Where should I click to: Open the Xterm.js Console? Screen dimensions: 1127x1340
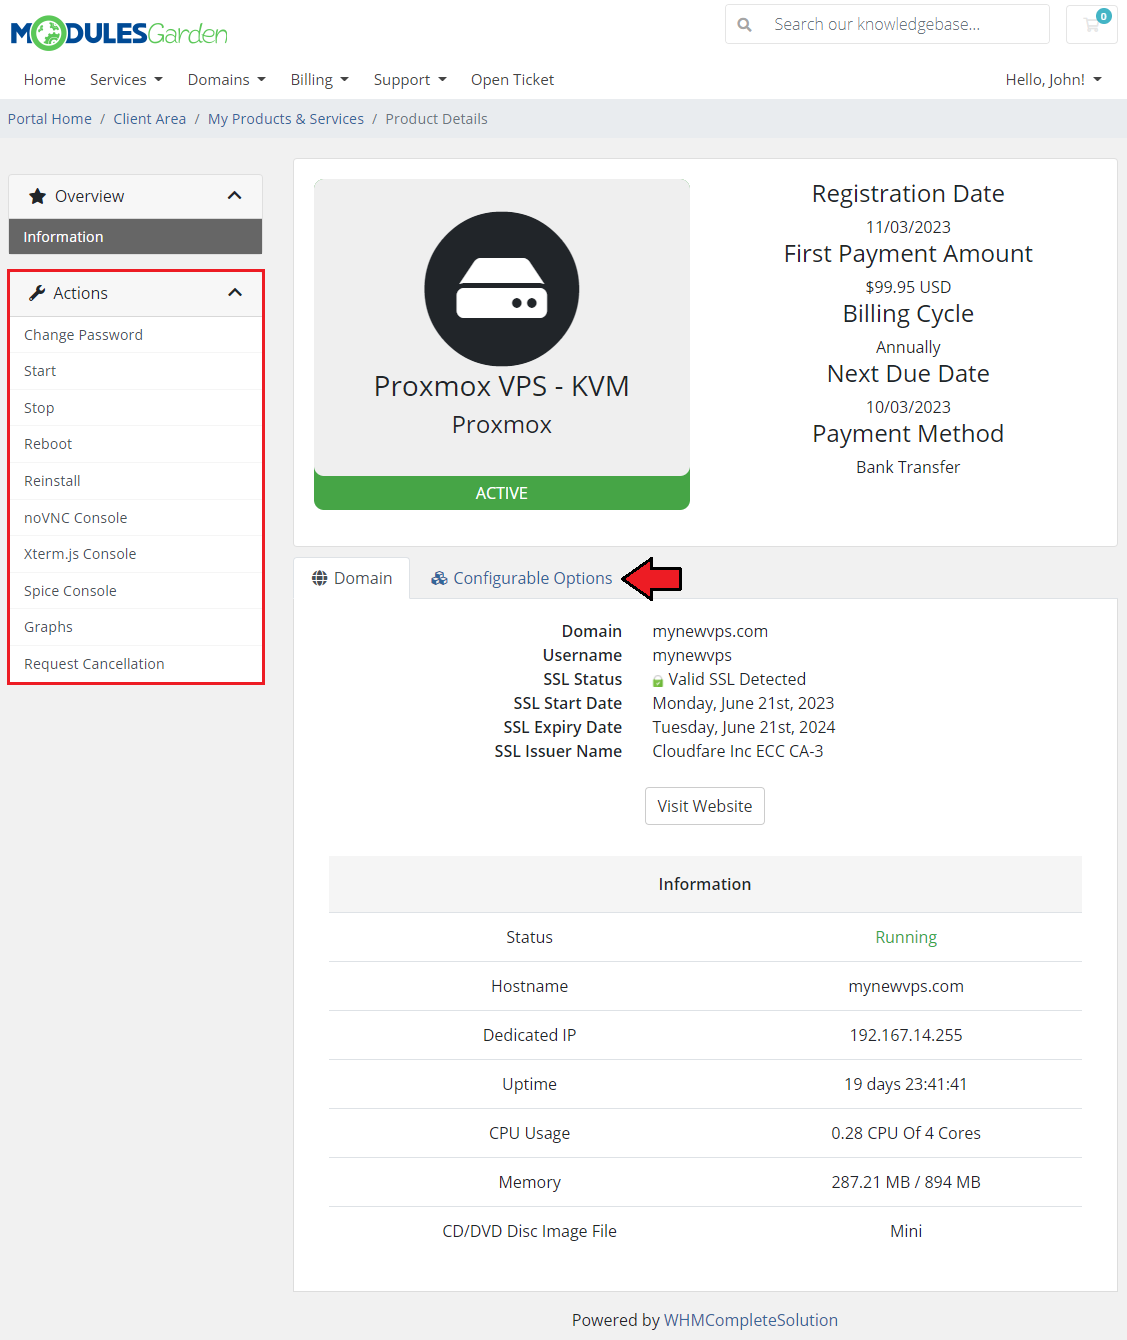point(135,554)
